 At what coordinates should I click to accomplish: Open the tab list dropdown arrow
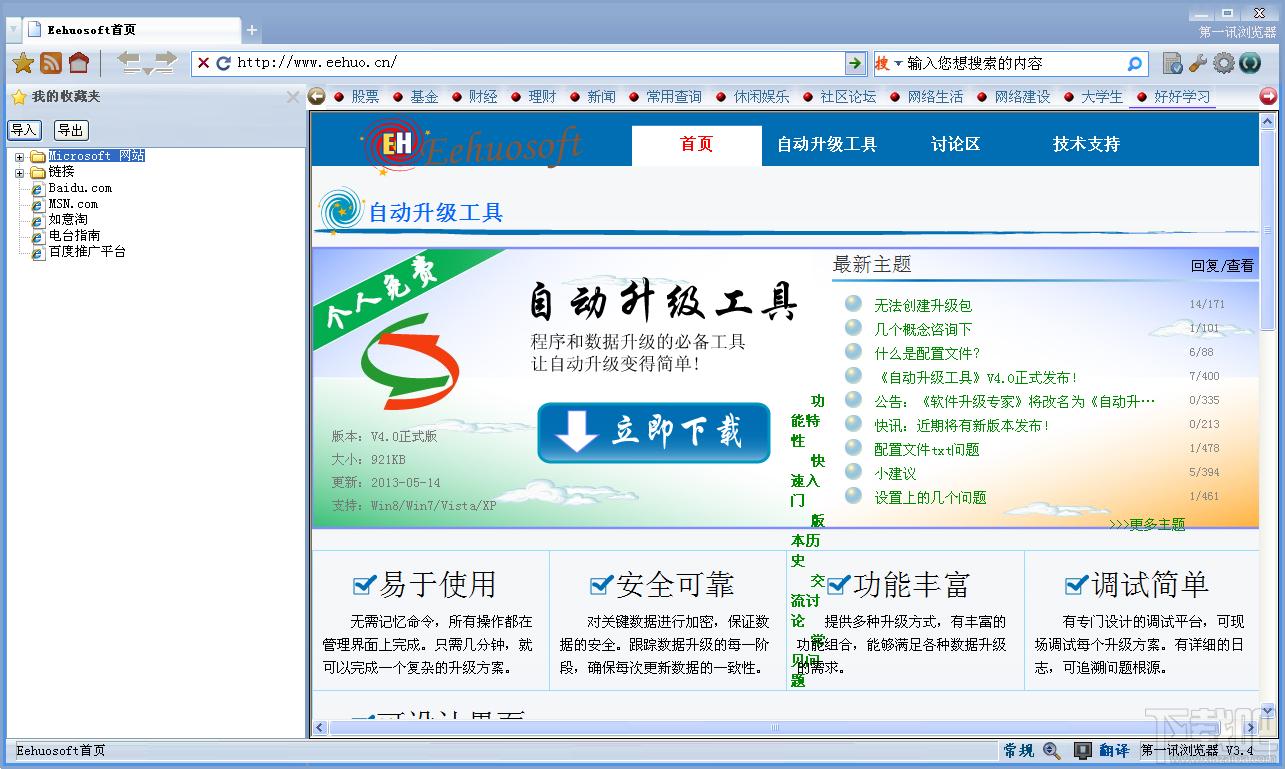pos(13,30)
